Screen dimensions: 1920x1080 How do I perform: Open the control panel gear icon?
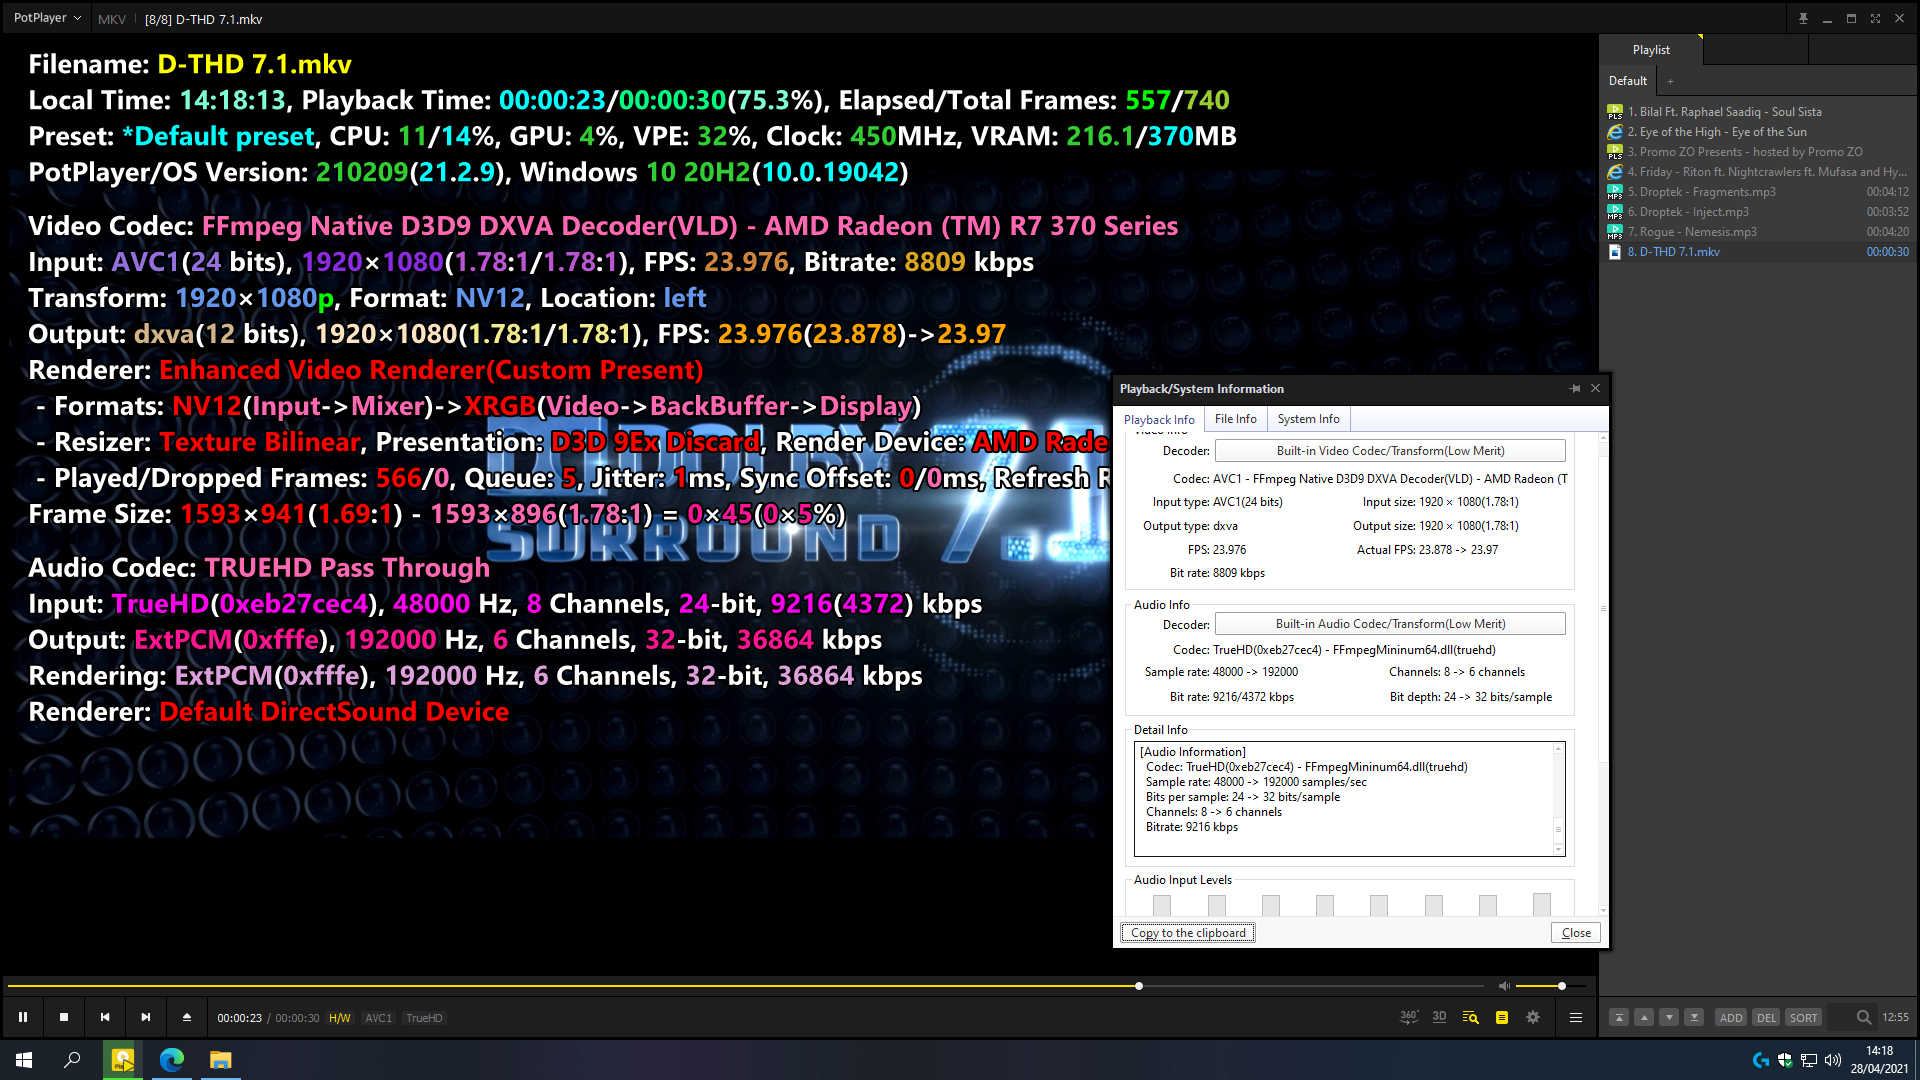point(1533,1017)
